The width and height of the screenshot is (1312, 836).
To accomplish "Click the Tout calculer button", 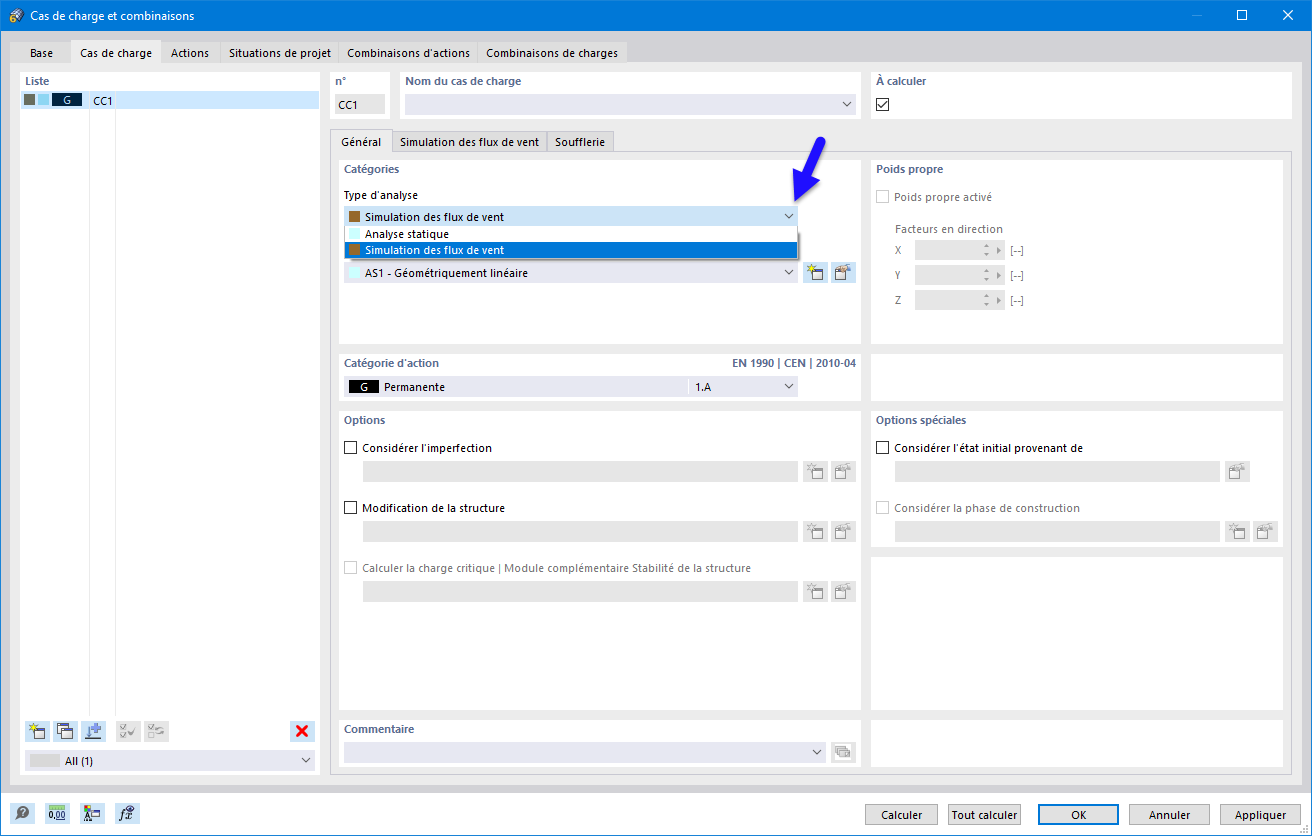I will [984, 815].
